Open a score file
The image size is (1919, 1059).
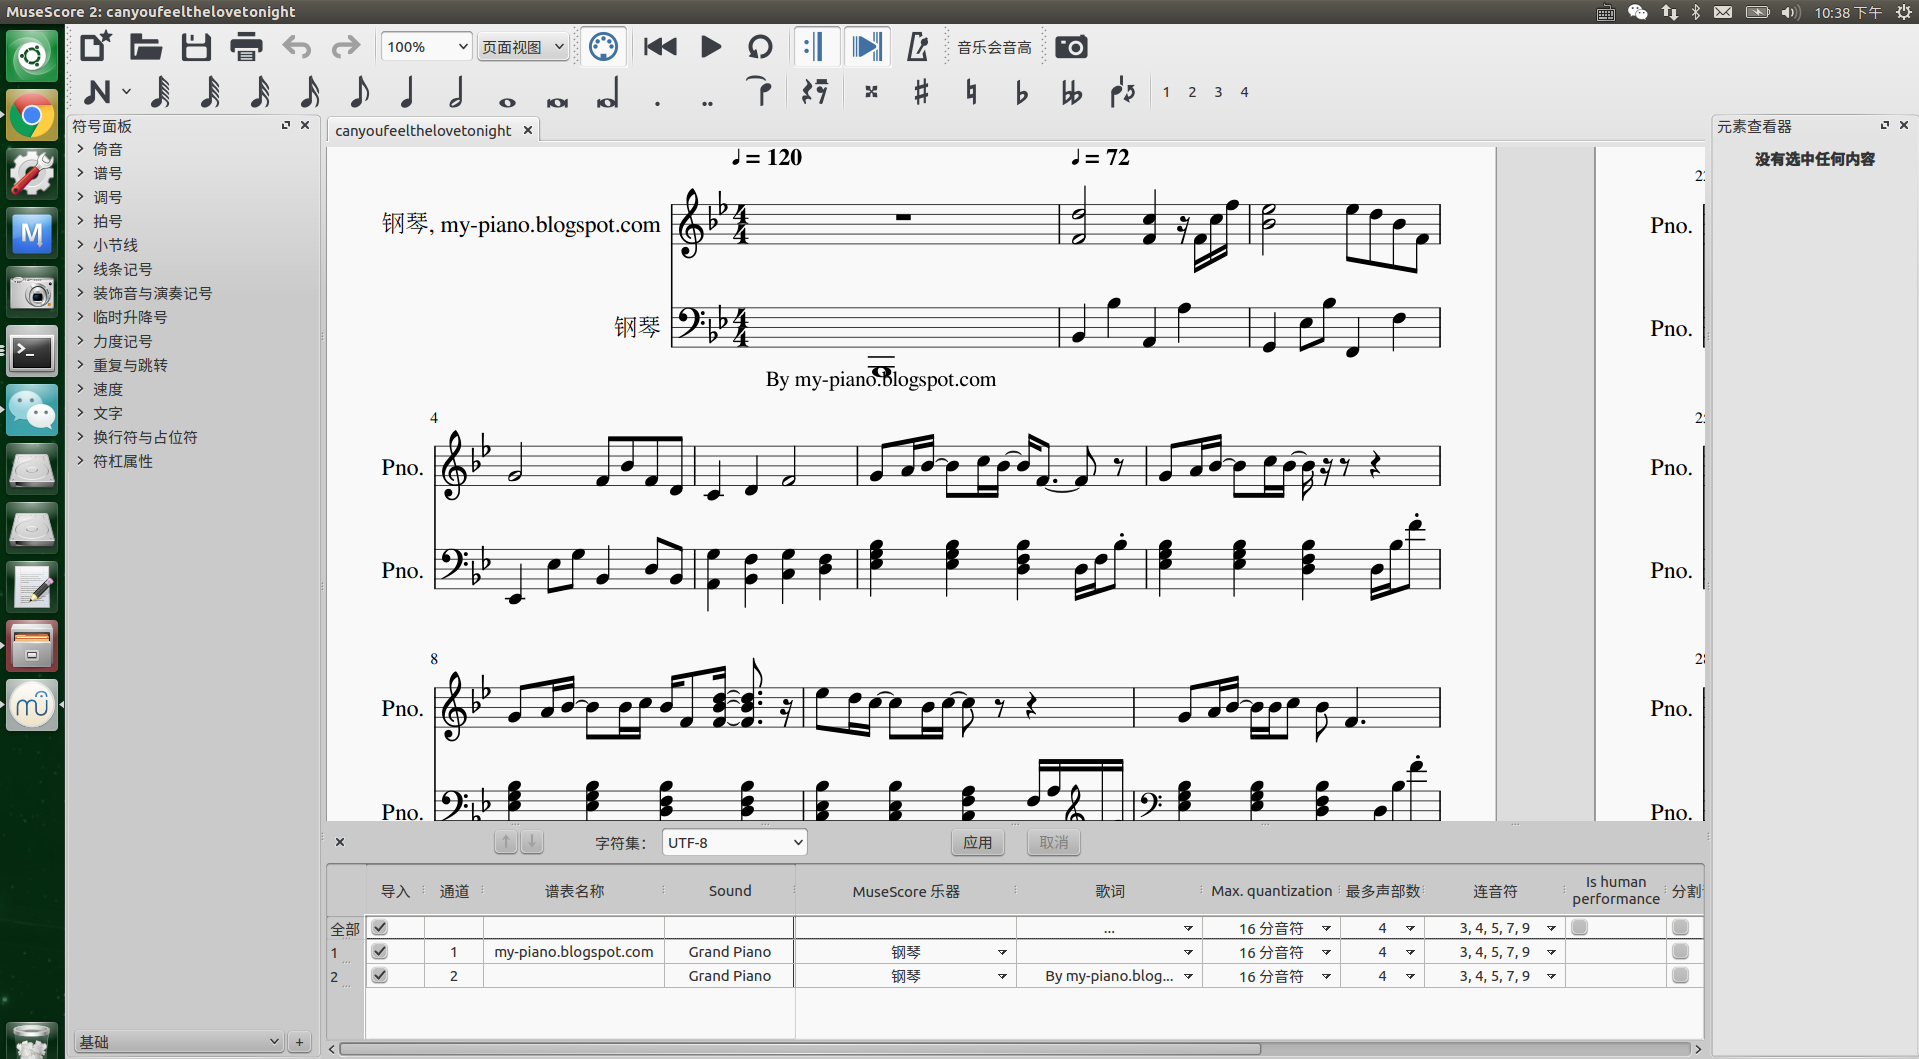tap(146, 47)
